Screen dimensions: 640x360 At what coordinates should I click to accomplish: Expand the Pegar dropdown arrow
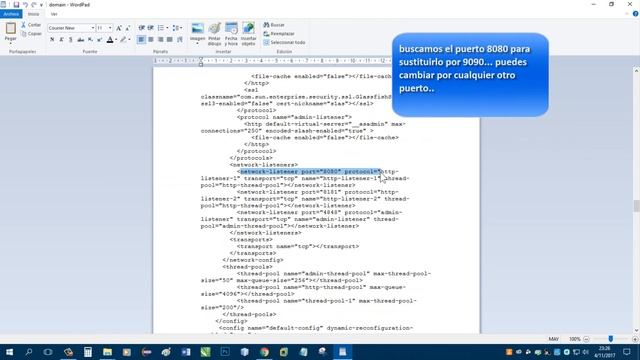(x=11, y=42)
